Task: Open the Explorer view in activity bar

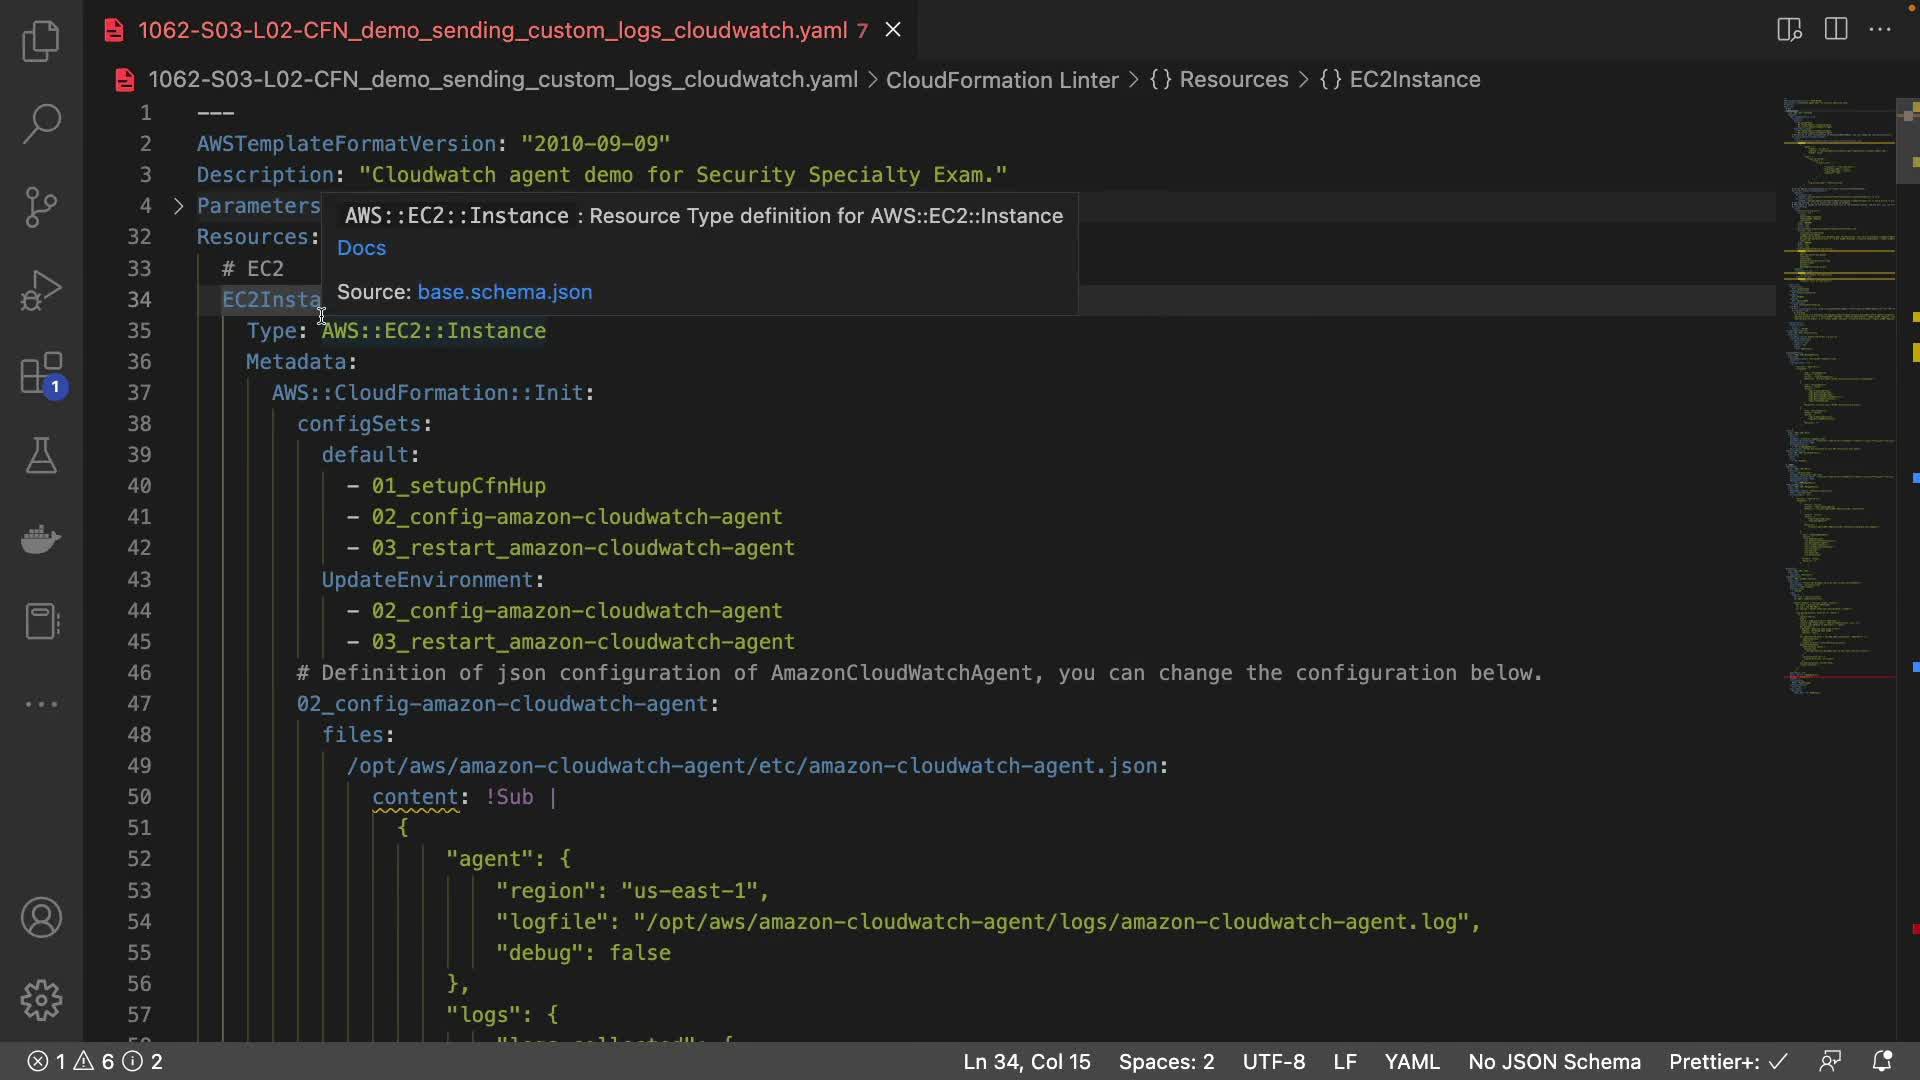Action: 41,41
